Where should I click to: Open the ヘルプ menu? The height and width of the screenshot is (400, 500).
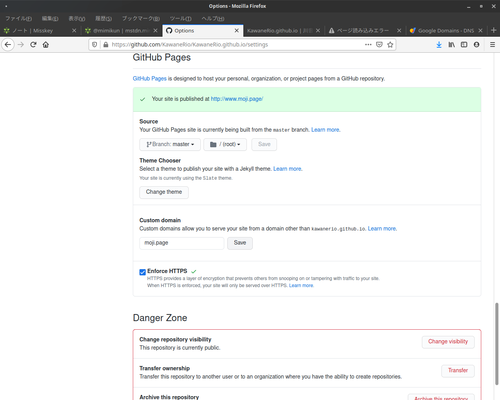click(213, 18)
